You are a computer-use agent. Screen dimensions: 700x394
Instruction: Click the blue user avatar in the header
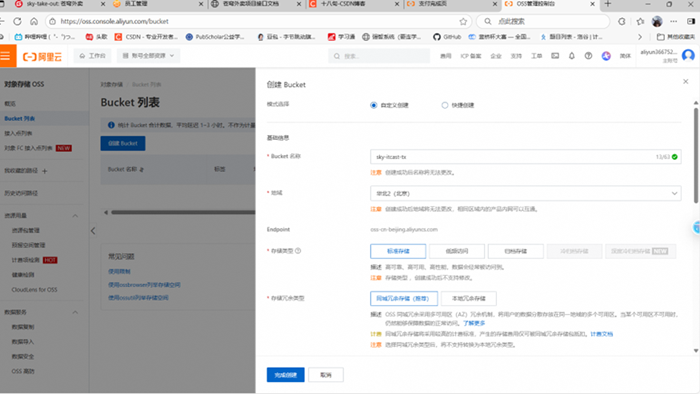coord(688,55)
